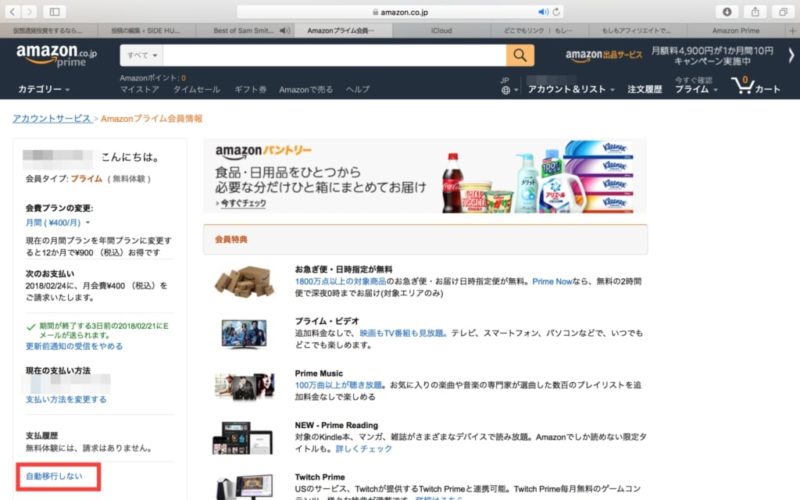This screenshot has height=500, width=800.
Task: Click 映画もTV番組も見放題 link
Action: tap(403, 333)
